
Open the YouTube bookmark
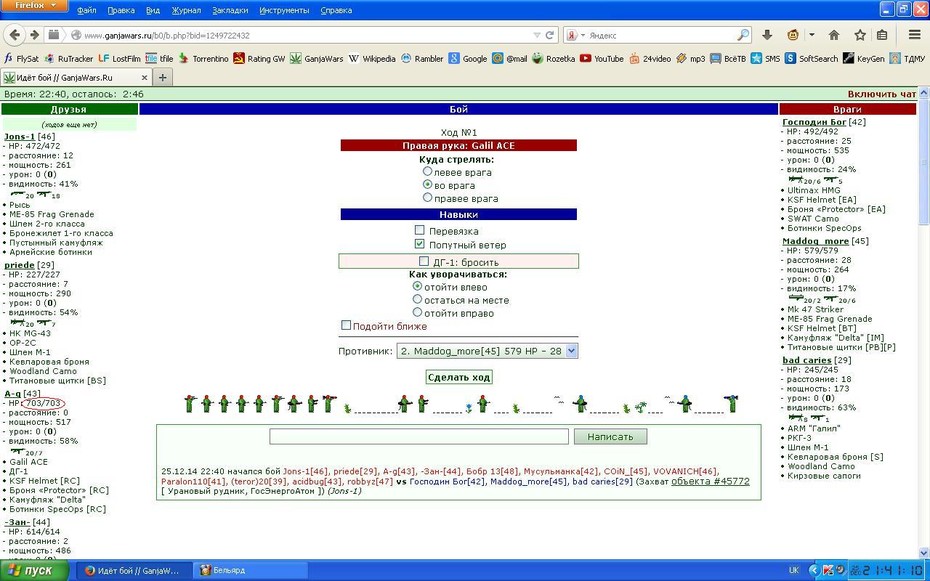coord(602,59)
